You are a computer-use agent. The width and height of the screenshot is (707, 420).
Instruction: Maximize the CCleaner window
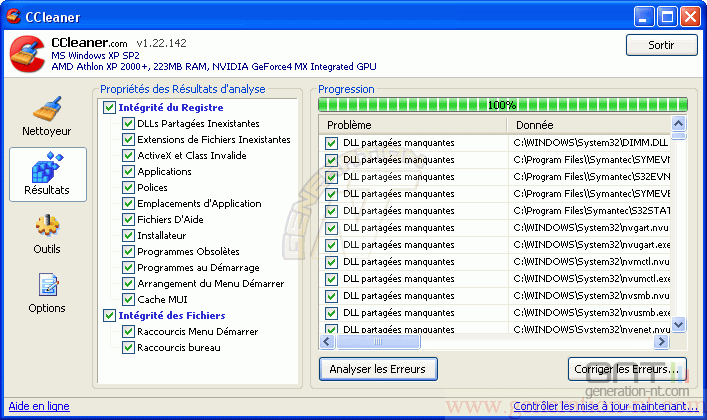click(667, 17)
